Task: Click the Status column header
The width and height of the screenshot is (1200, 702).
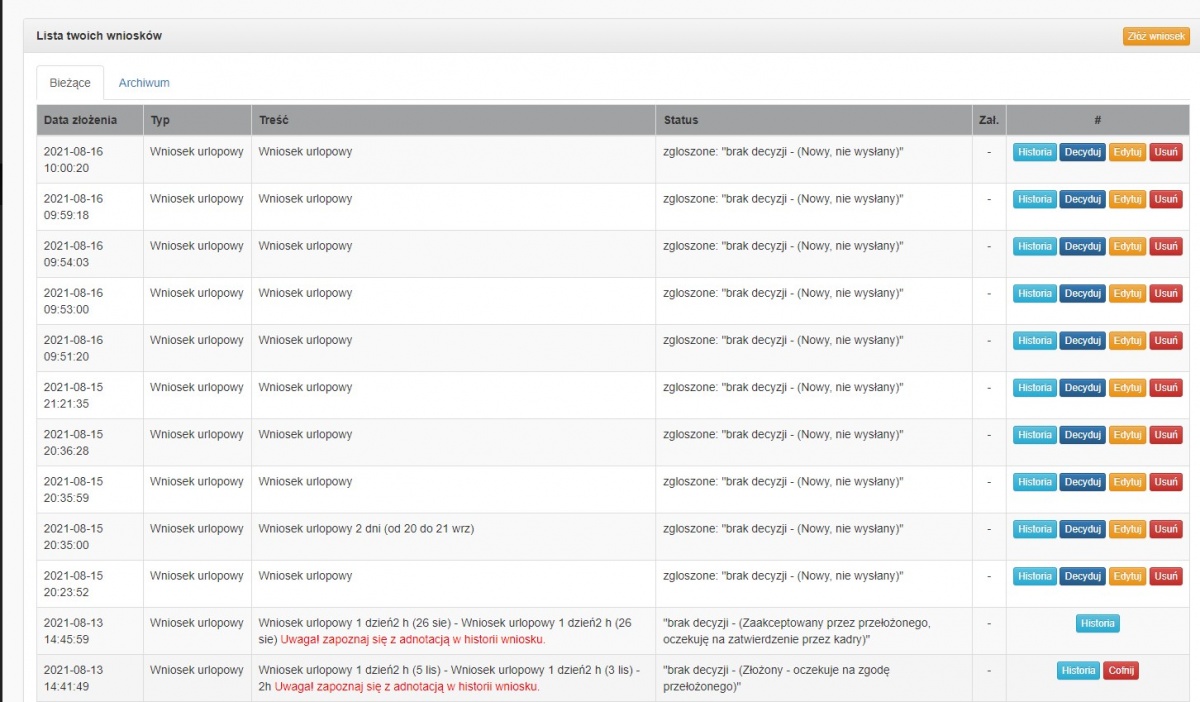Action: (x=681, y=120)
